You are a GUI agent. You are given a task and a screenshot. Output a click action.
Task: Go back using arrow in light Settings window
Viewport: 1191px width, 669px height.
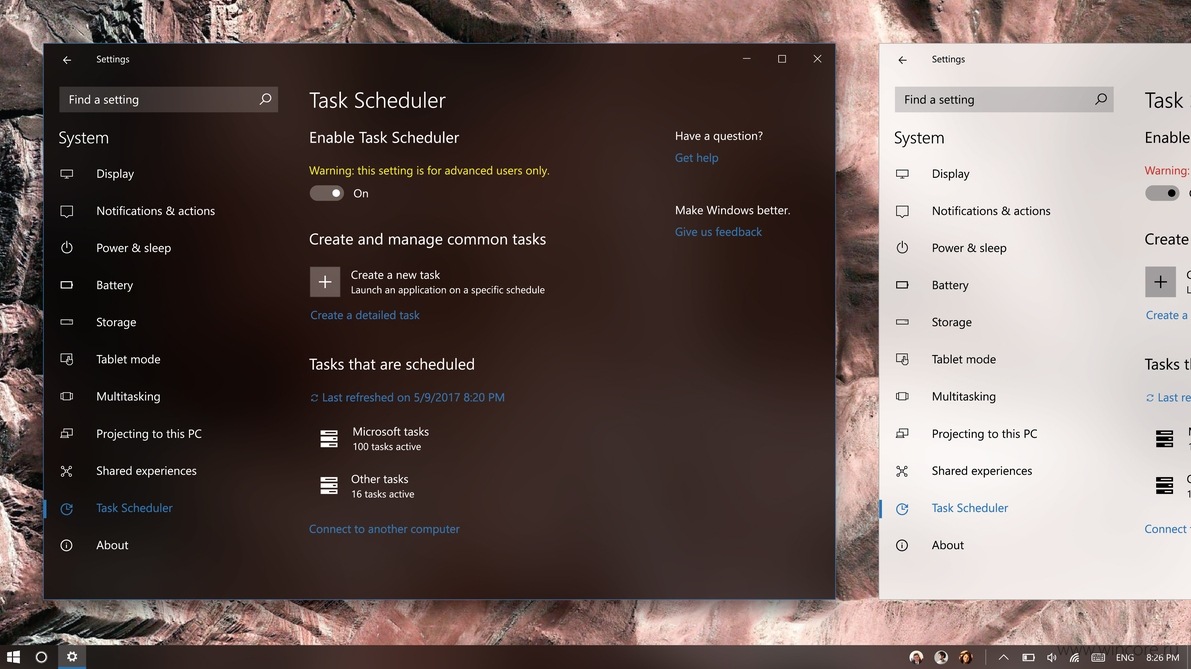pyautogui.click(x=902, y=59)
